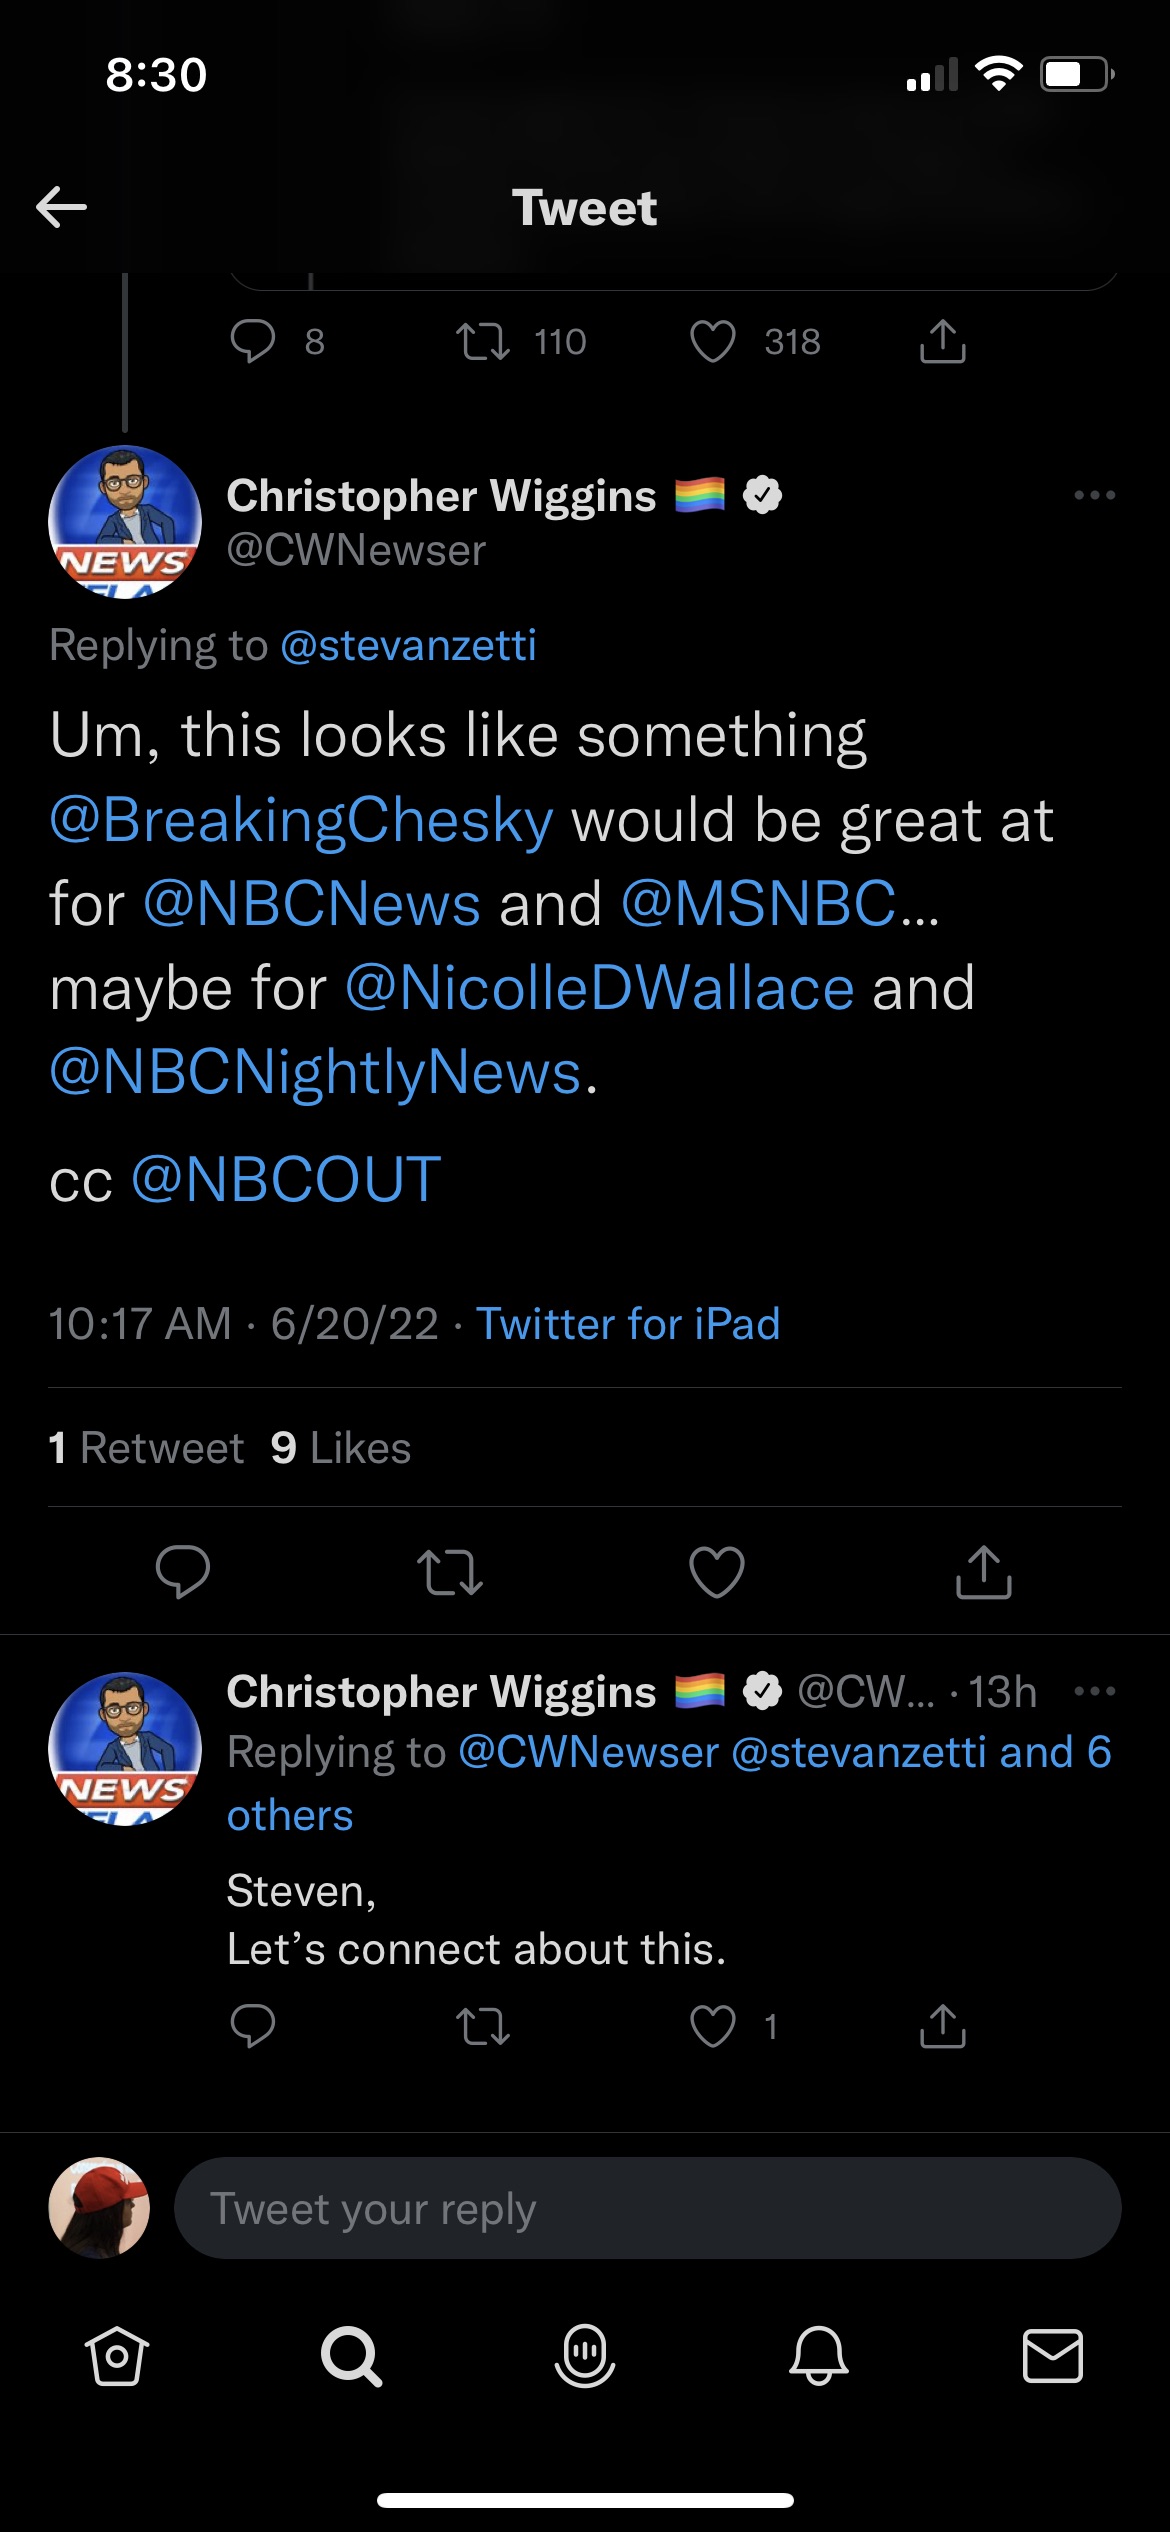Share the parent tweet with 318 likes
Viewport: 1170px width, 2532px height.
pos(942,342)
